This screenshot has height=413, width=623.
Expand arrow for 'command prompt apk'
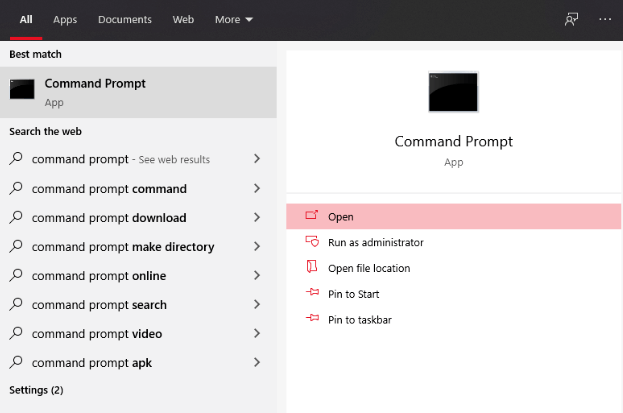pos(257,363)
